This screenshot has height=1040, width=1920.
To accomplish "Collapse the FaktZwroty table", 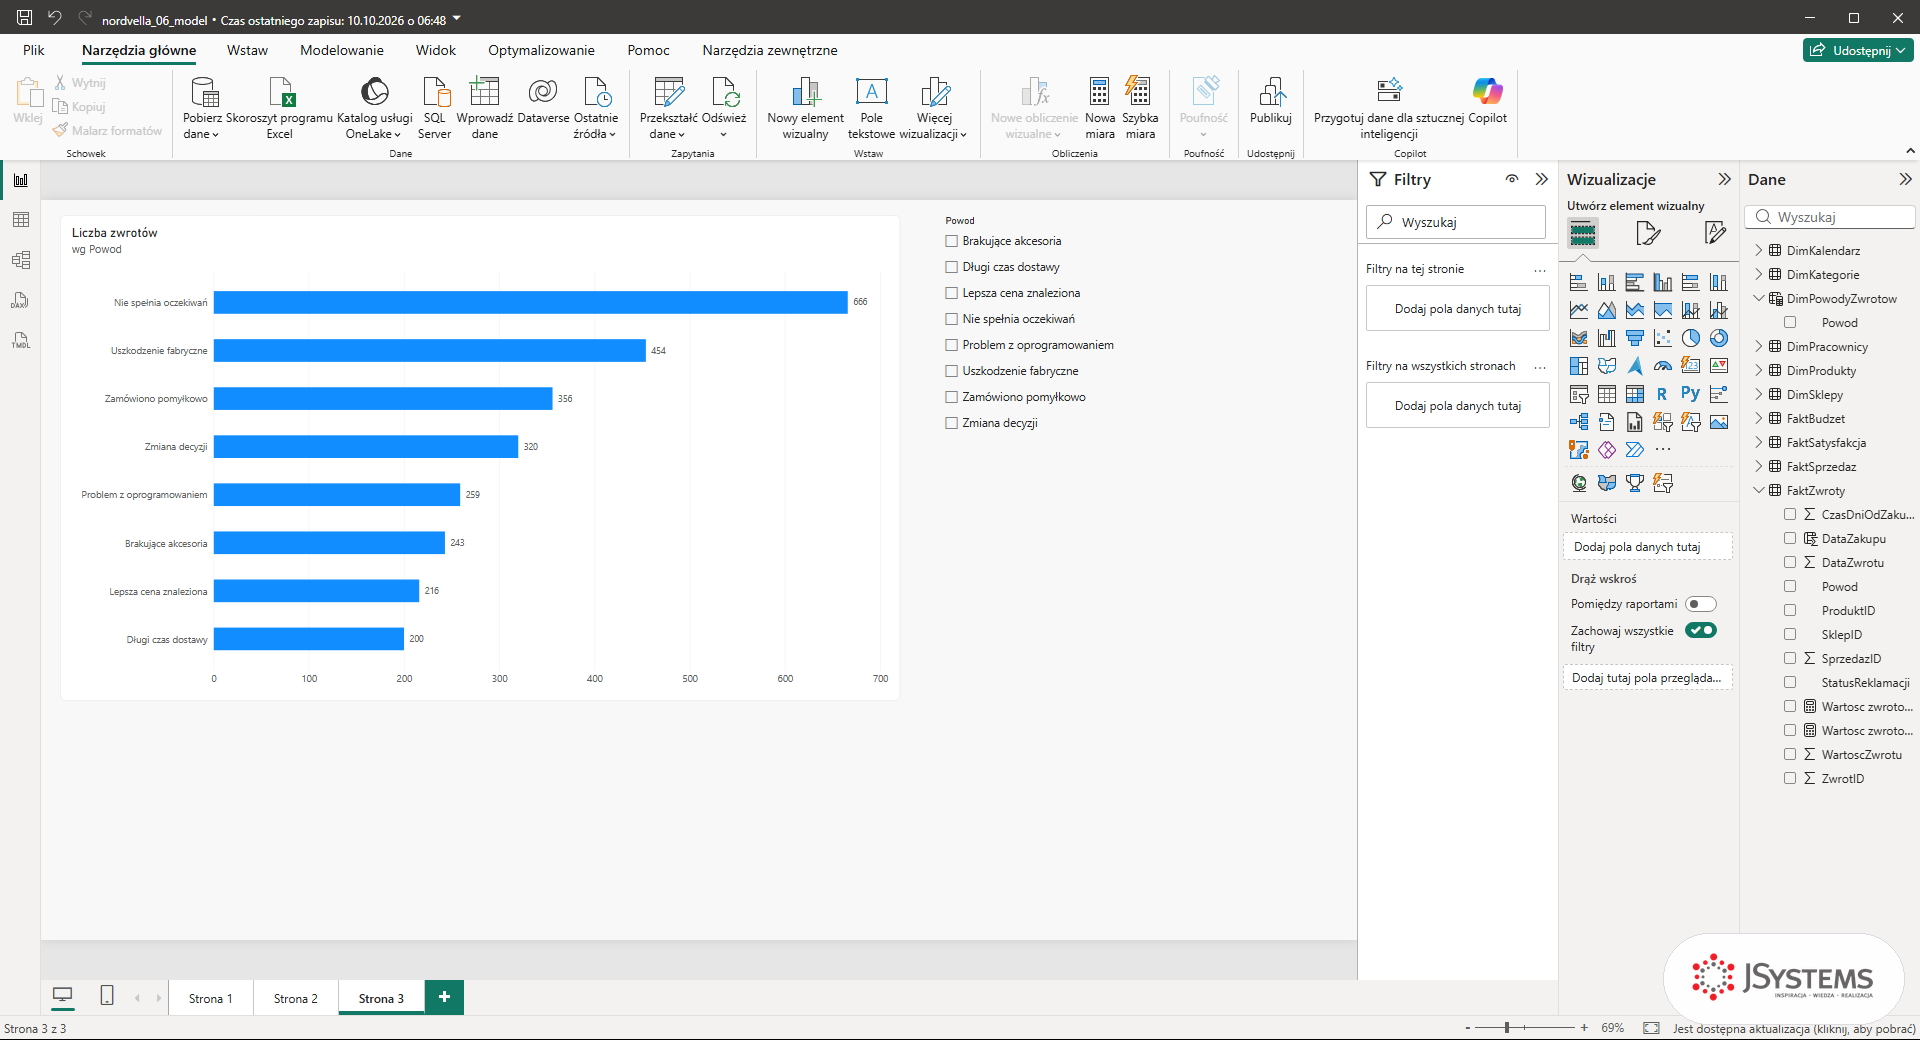I will pyautogui.click(x=1759, y=491).
